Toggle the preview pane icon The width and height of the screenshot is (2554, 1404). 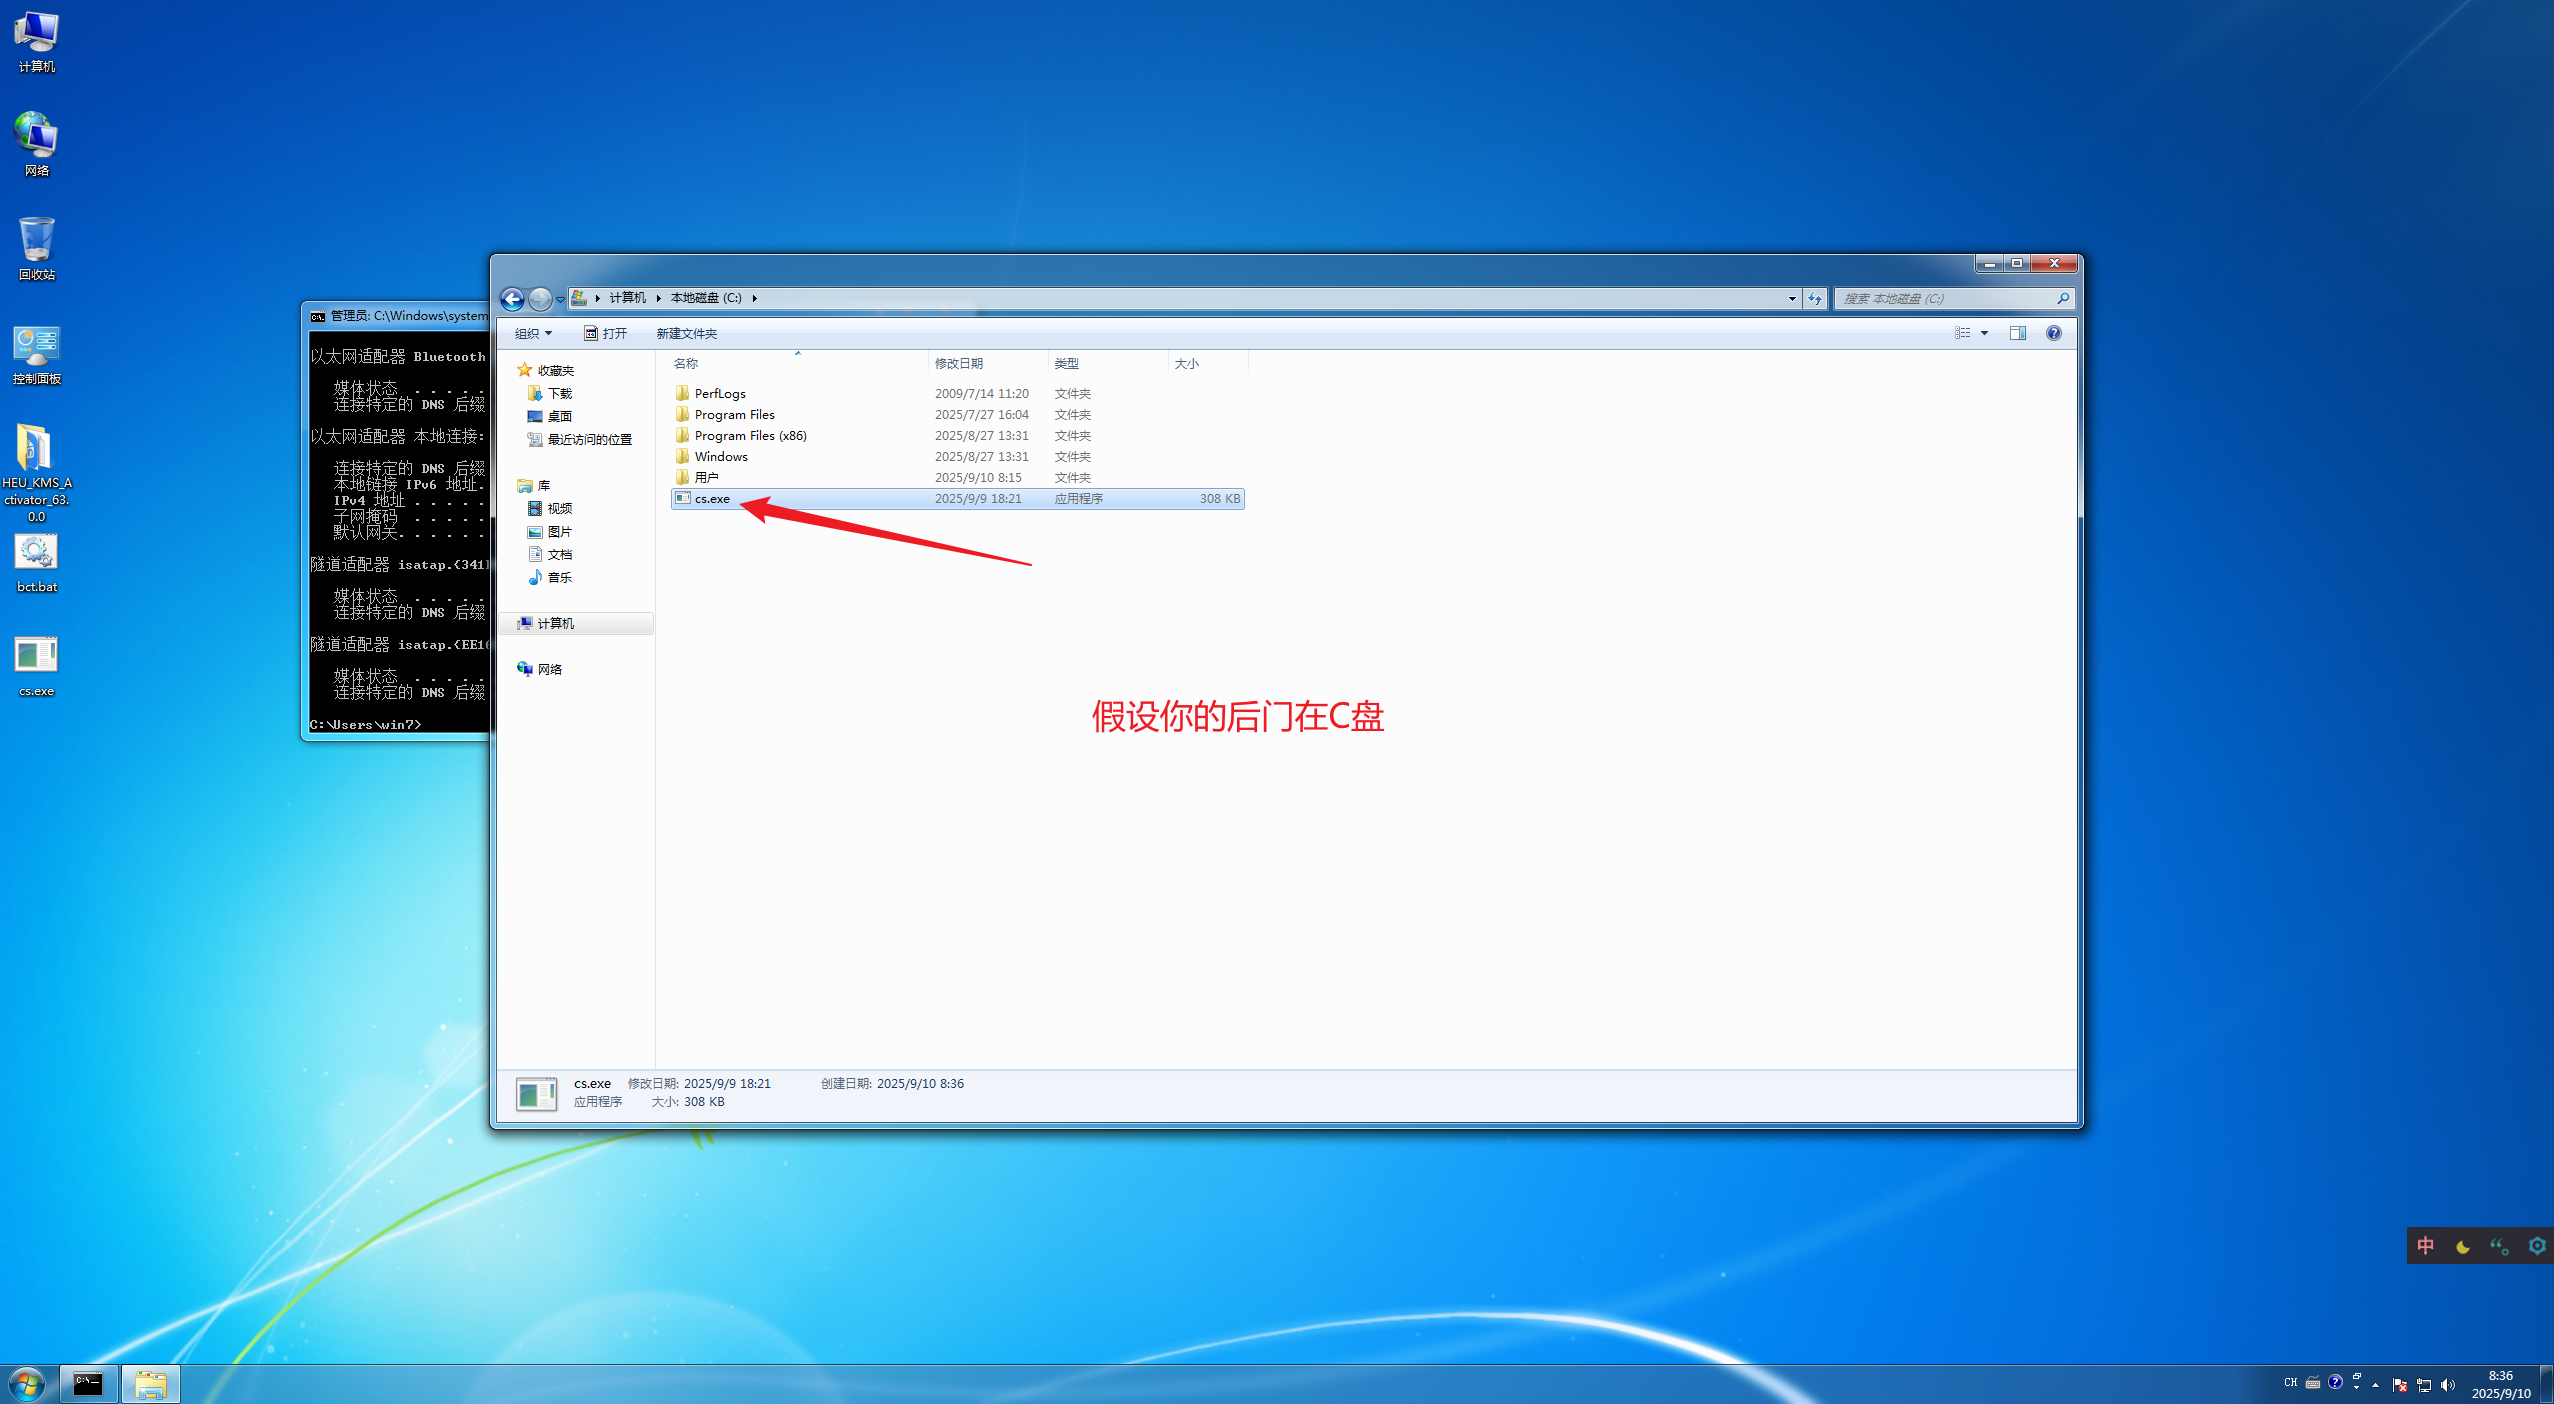2017,334
